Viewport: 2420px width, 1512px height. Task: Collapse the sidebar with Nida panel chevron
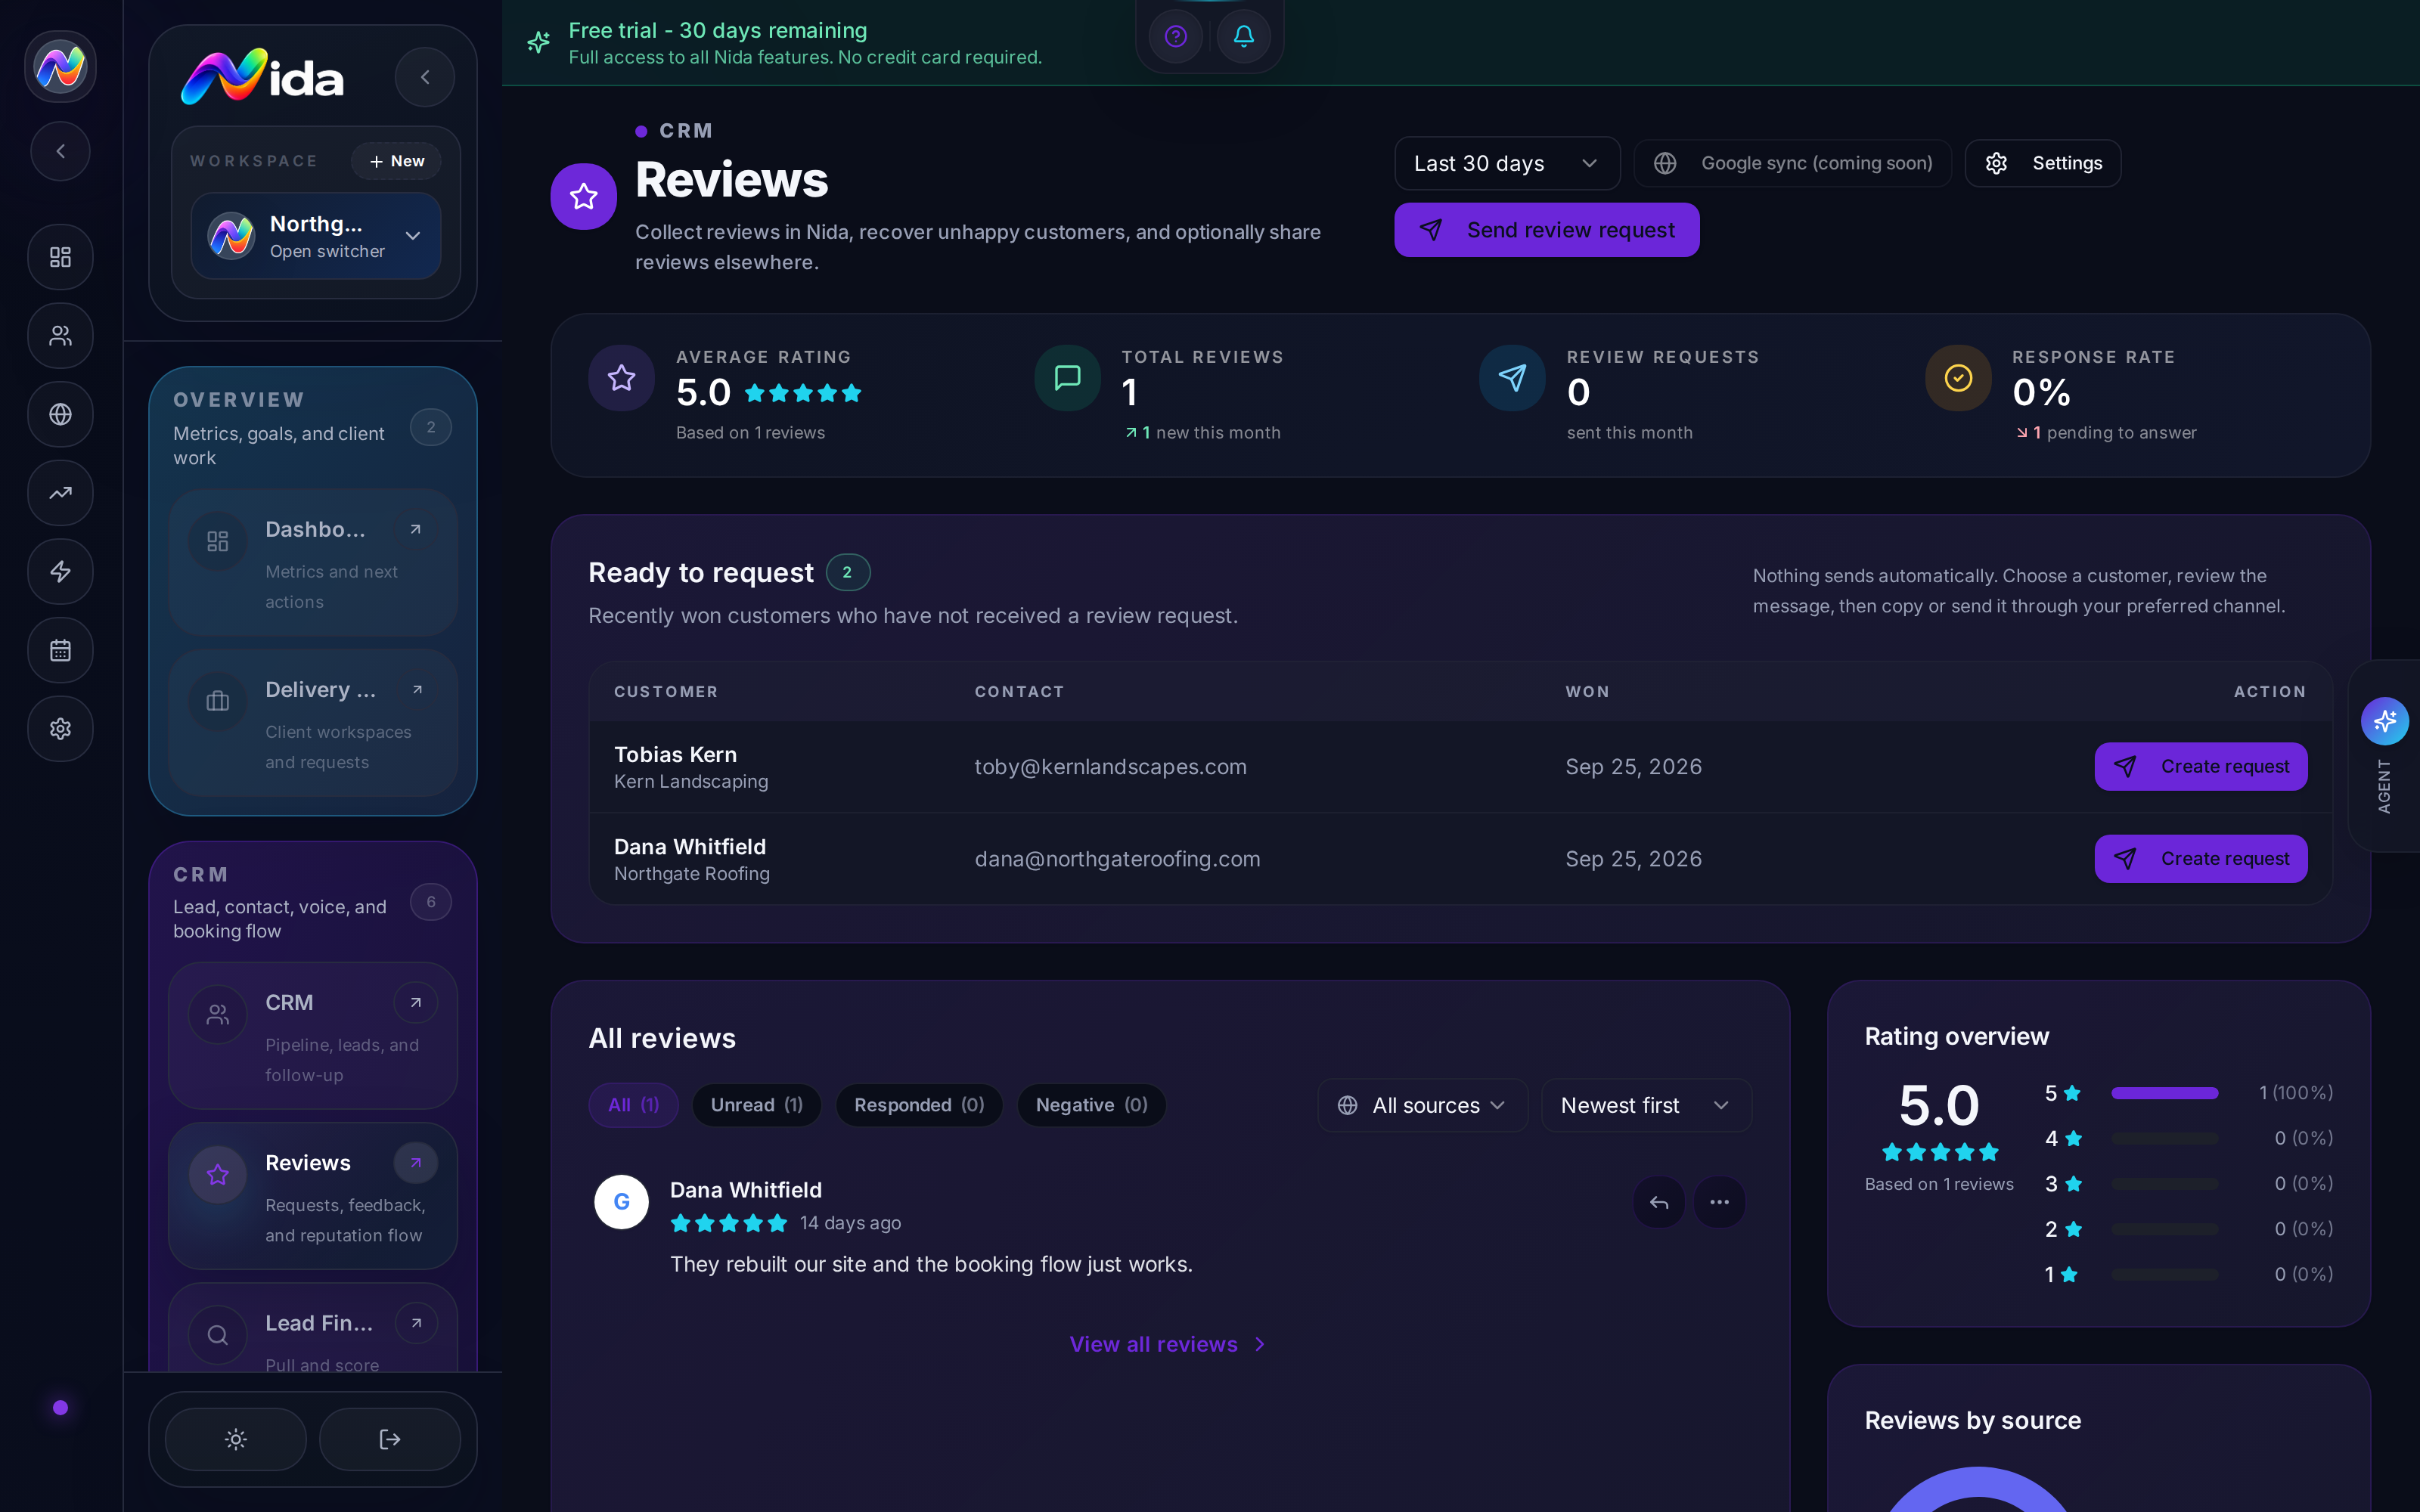click(425, 77)
